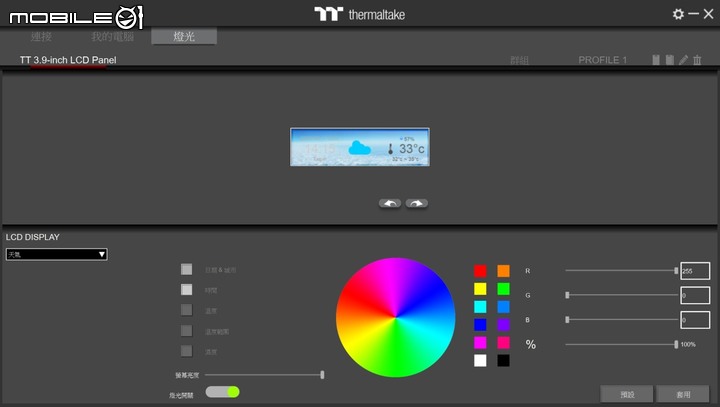Screen dimensions: 720x407
Task: Click the % brightness slider handle
Action: point(676,344)
